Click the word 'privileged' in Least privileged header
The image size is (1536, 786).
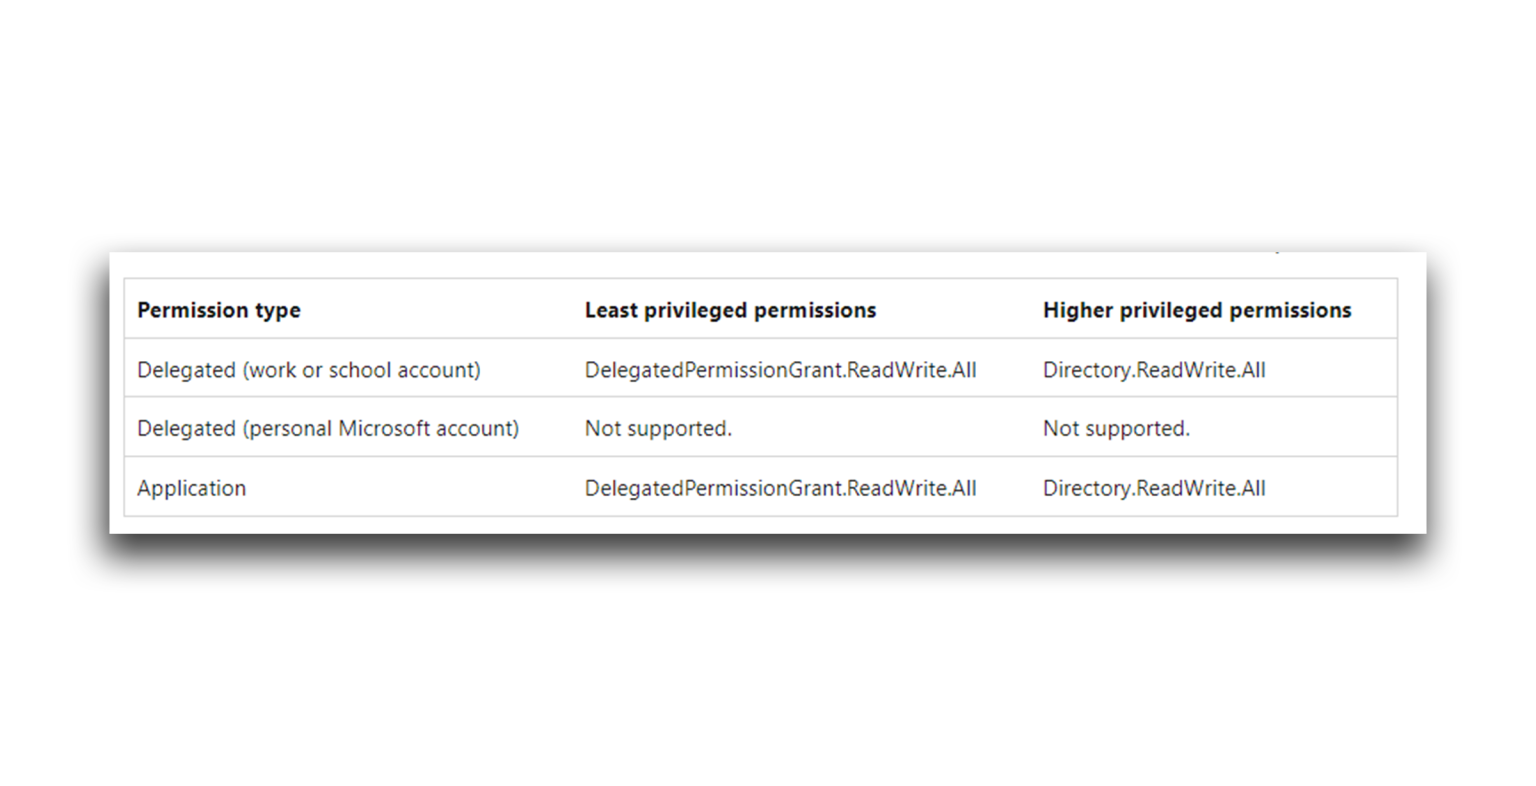pyautogui.click(x=696, y=310)
